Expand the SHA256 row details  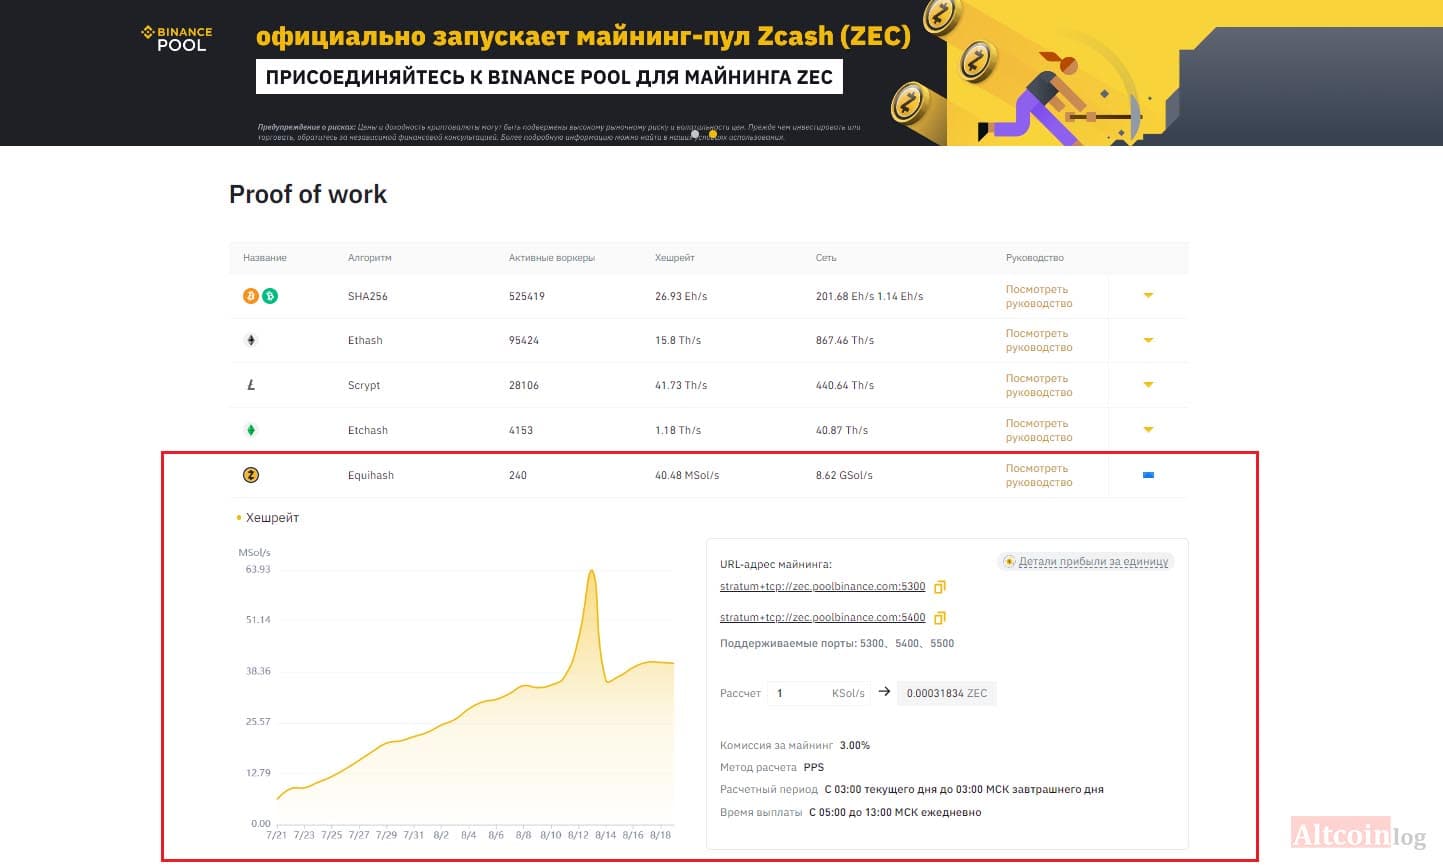(x=1148, y=296)
